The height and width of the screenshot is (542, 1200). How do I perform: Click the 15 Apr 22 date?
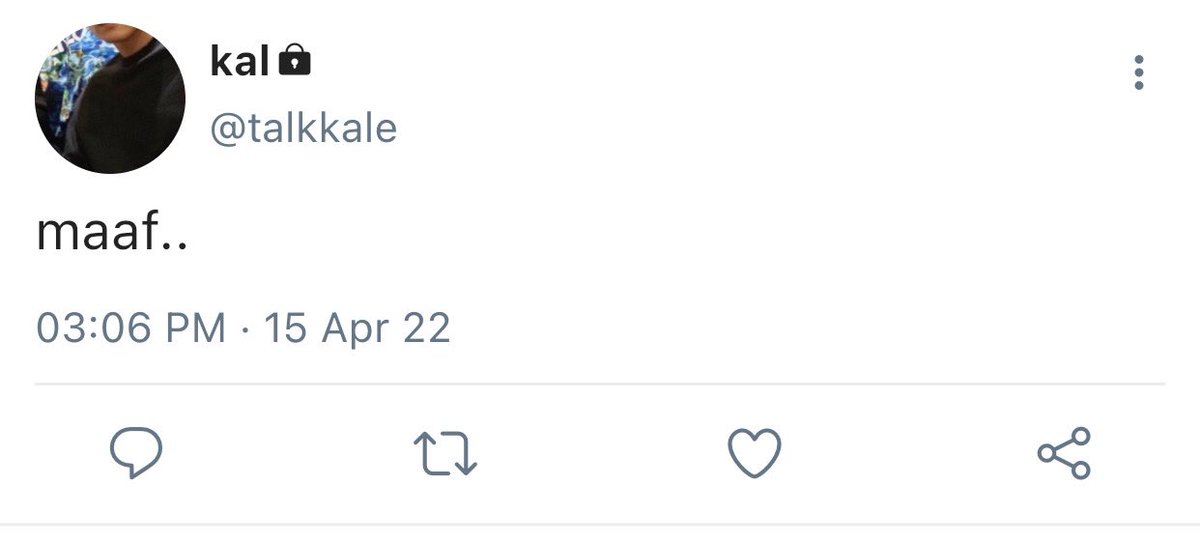point(356,328)
